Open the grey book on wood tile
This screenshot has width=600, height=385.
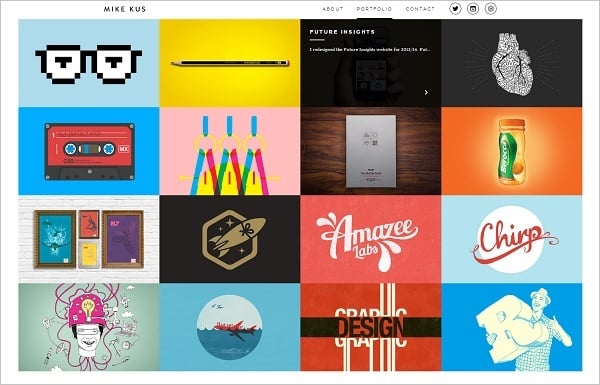click(x=371, y=151)
